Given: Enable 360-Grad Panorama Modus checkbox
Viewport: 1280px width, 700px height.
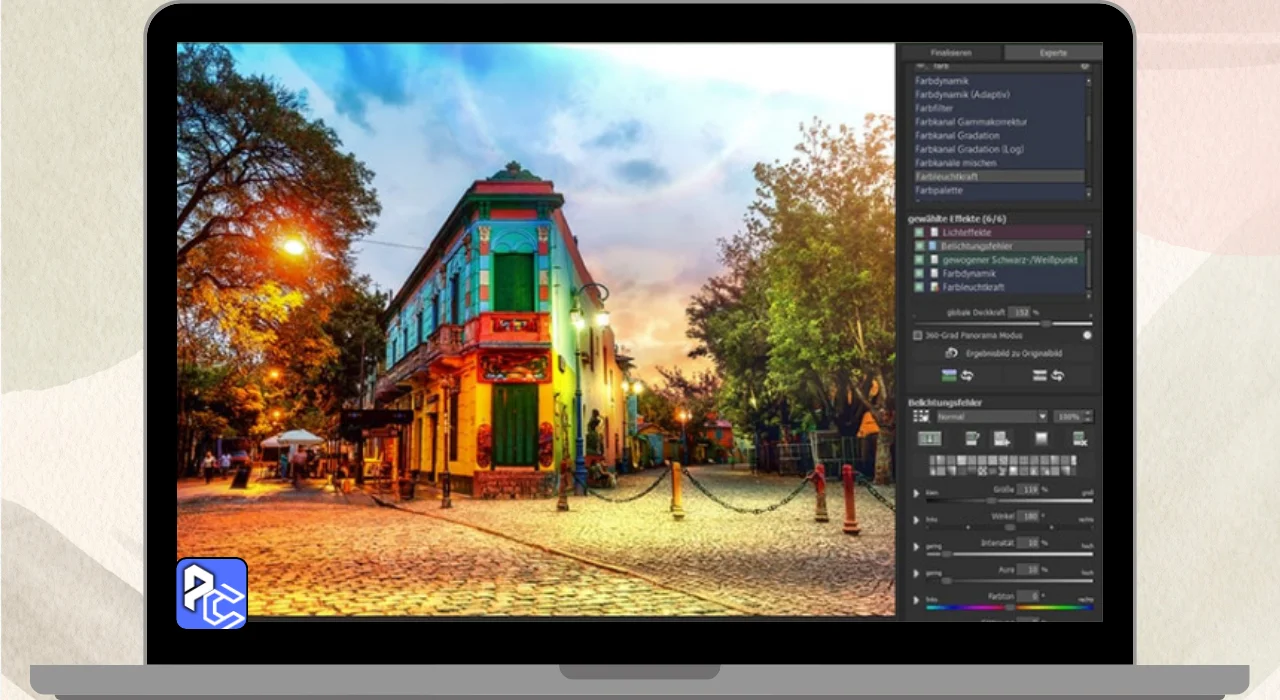Looking at the screenshot, I should 918,336.
